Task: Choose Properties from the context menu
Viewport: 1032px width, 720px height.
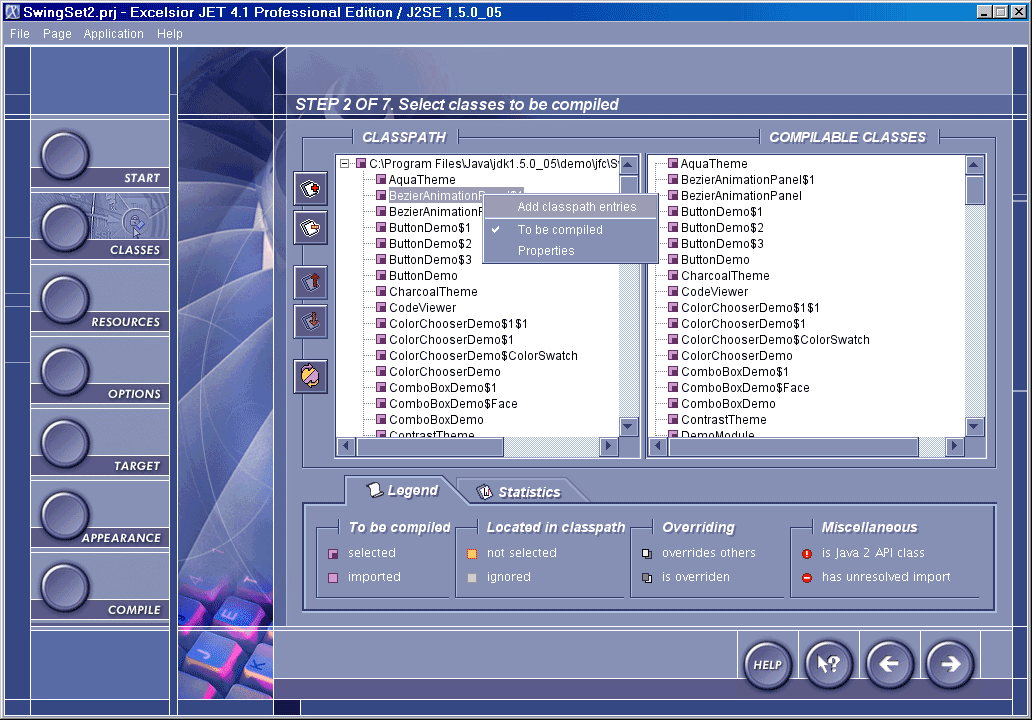Action: pos(571,251)
